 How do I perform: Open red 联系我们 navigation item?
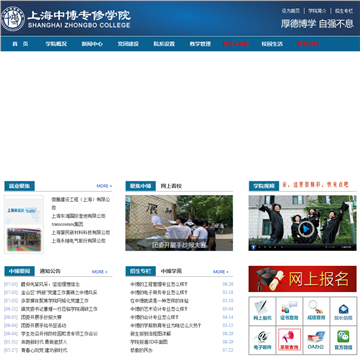[308, 44]
